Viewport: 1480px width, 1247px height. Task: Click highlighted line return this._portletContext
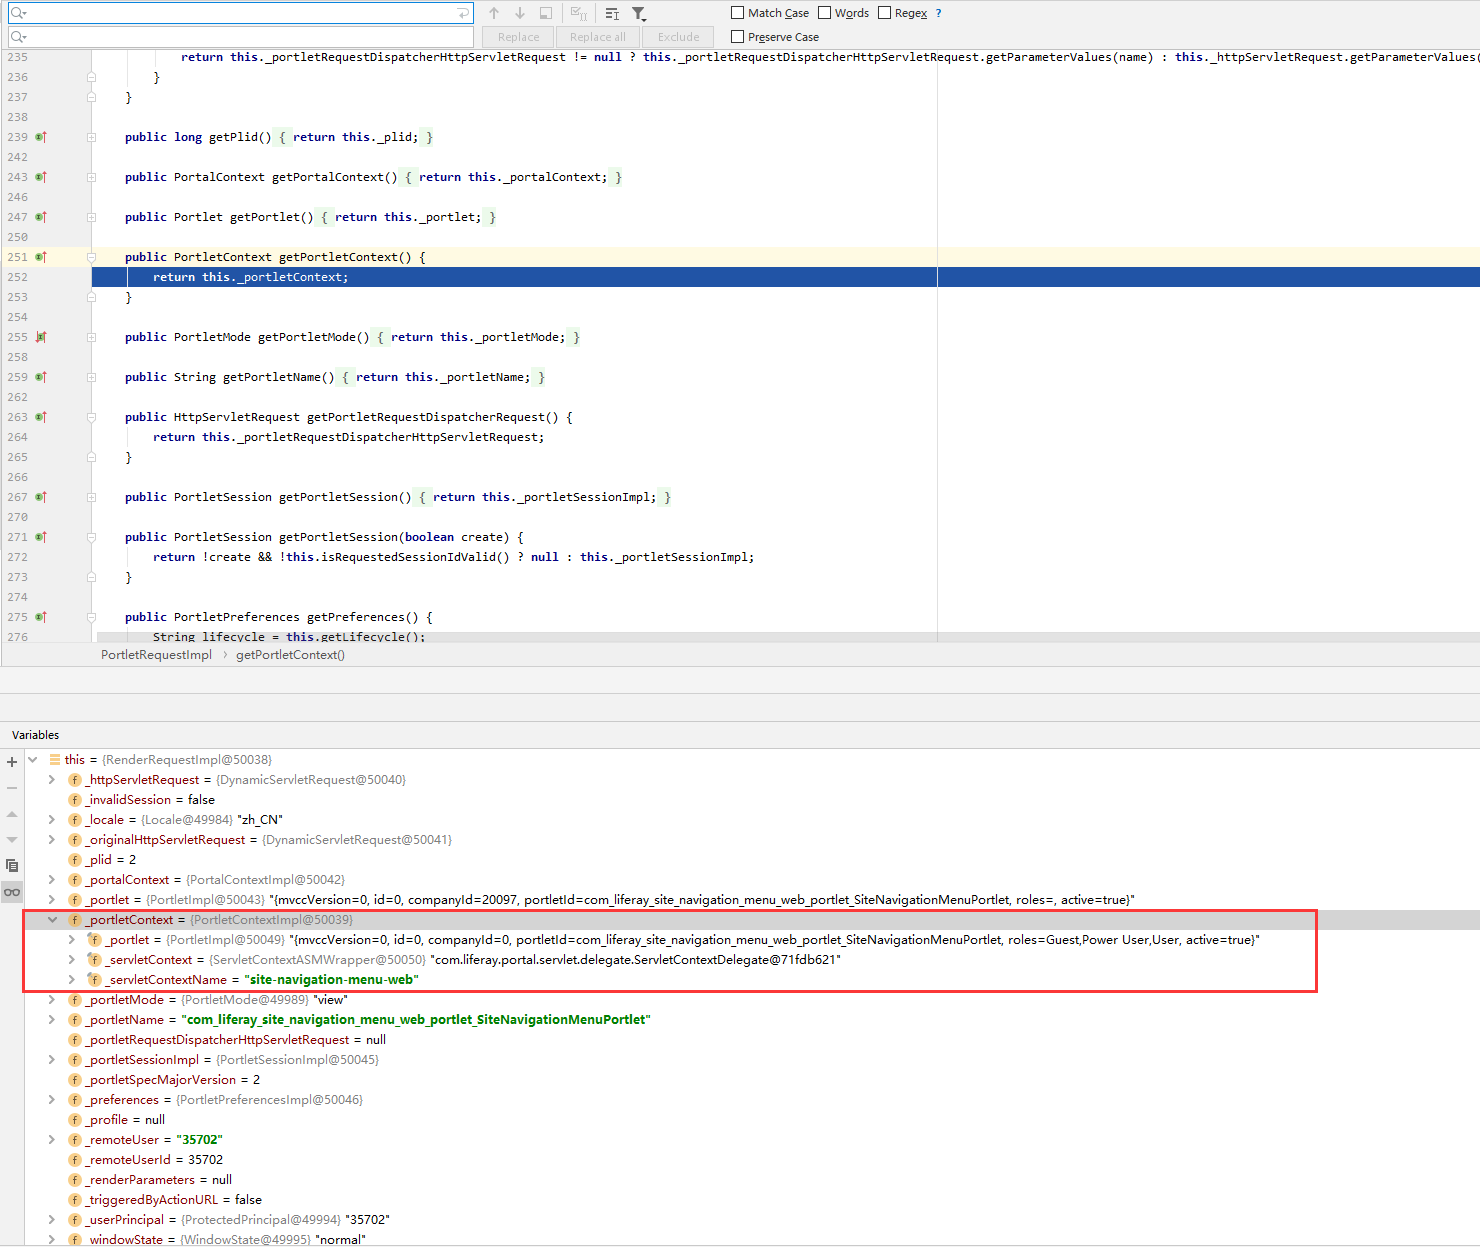tap(786, 277)
